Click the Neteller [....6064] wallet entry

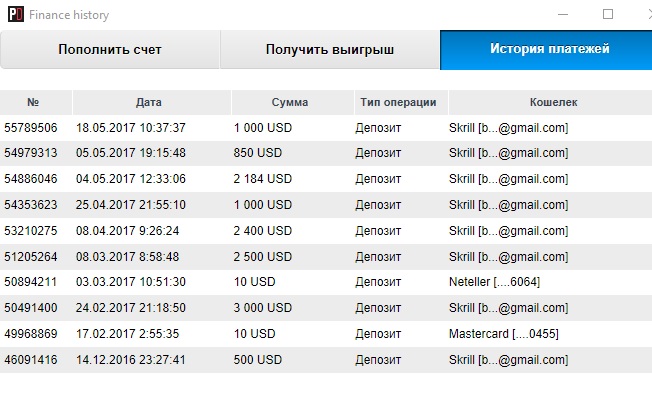494,282
